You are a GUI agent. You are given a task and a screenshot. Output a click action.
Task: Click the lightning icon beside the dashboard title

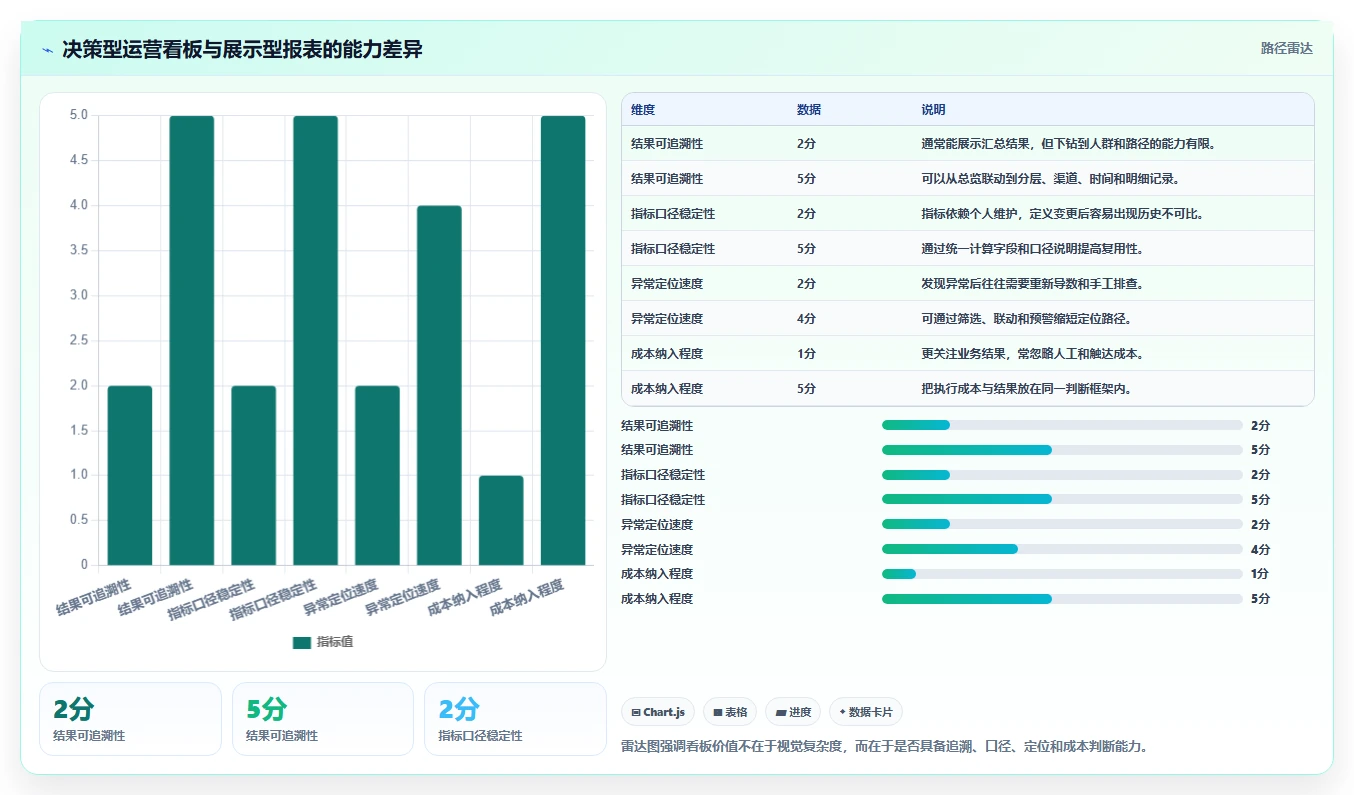pyautogui.click(x=48, y=50)
